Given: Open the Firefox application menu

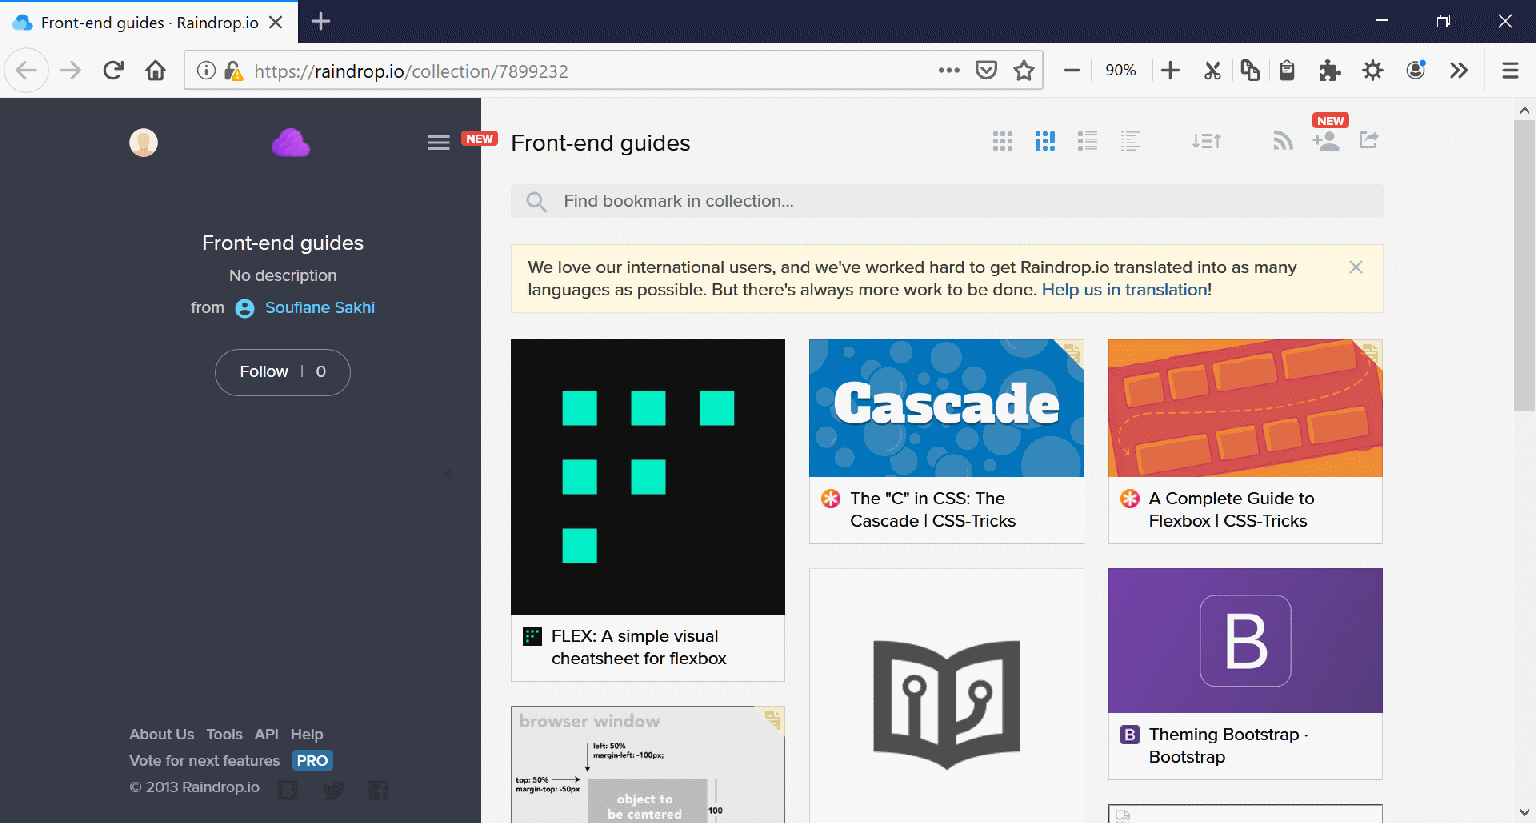Looking at the screenshot, I should point(1510,70).
